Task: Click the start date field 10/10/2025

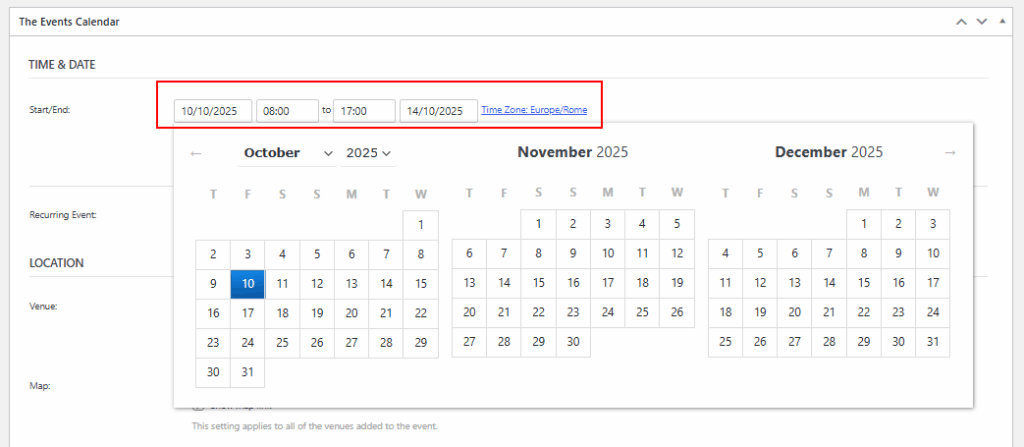Action: pyautogui.click(x=212, y=111)
